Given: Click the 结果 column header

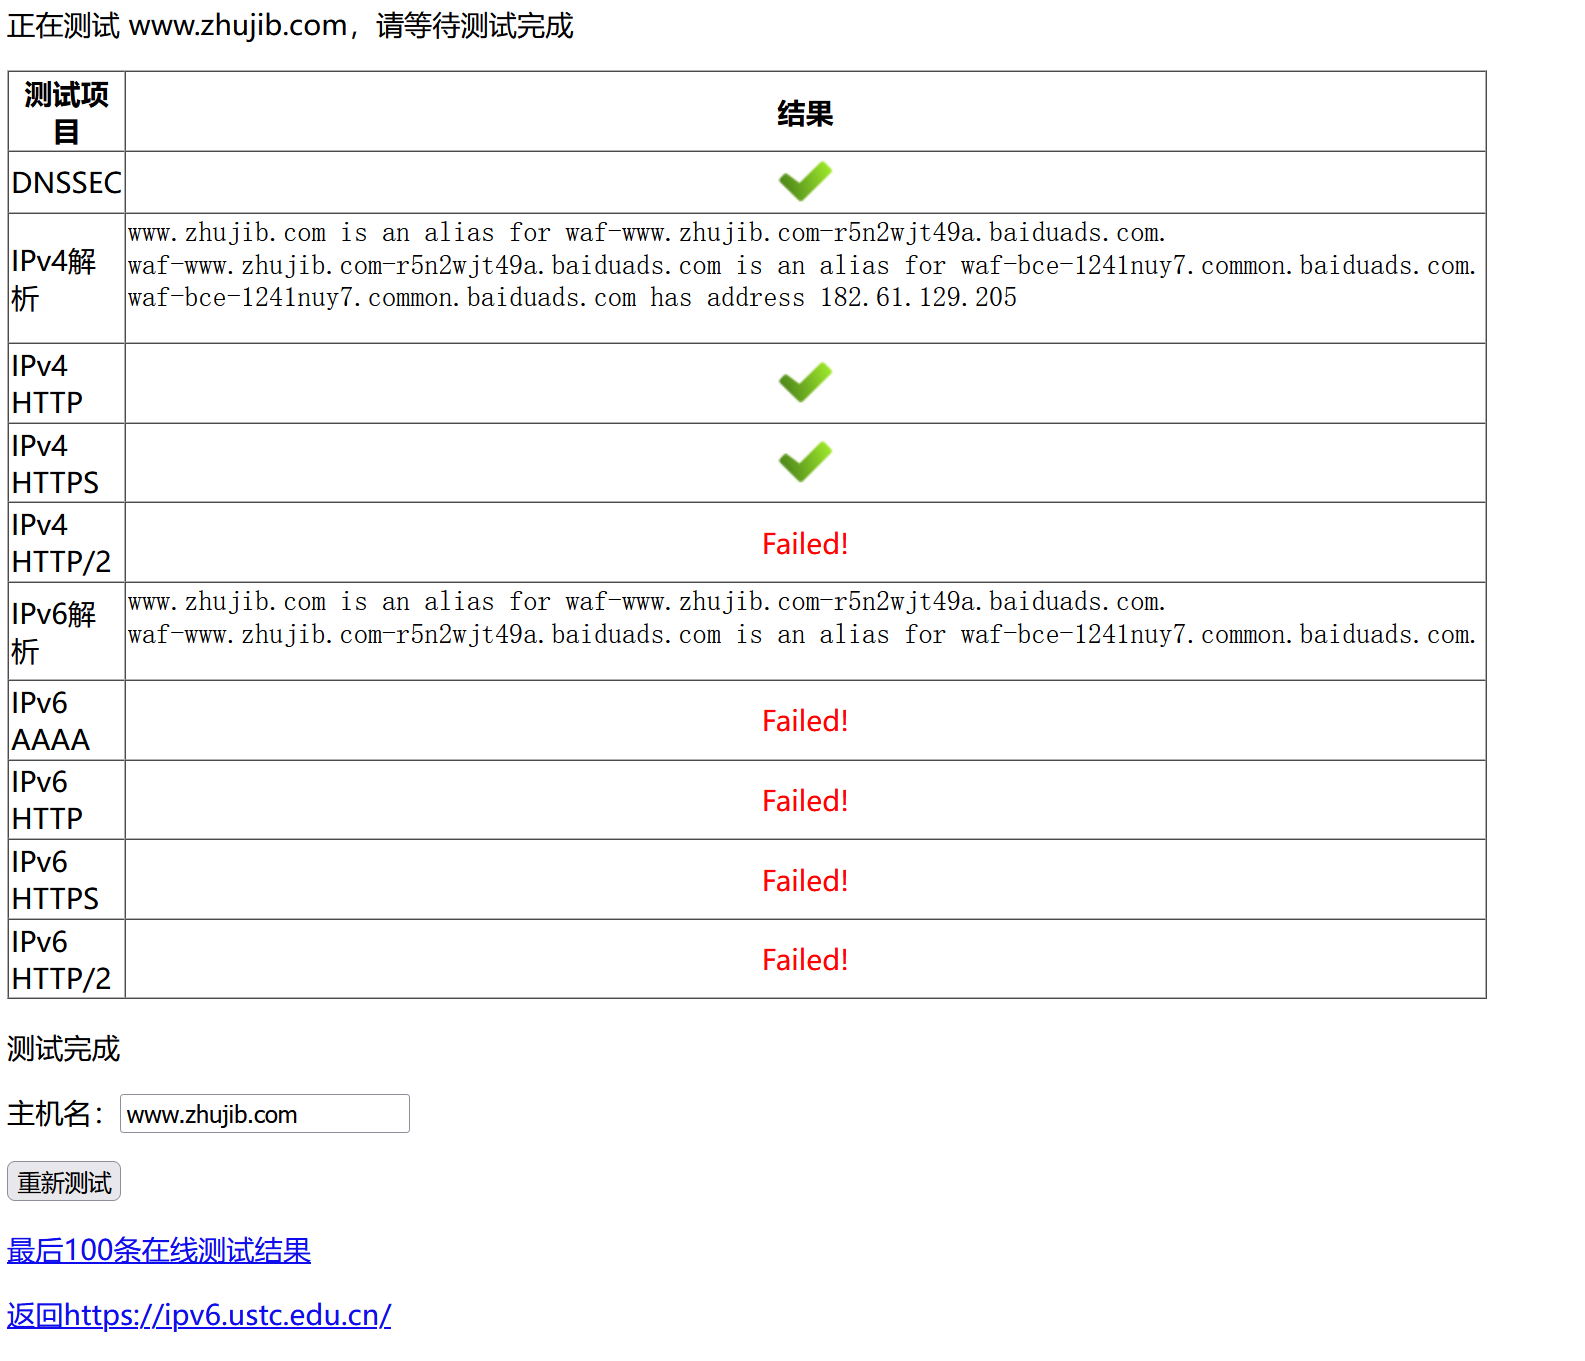Looking at the screenshot, I should pos(805,113).
